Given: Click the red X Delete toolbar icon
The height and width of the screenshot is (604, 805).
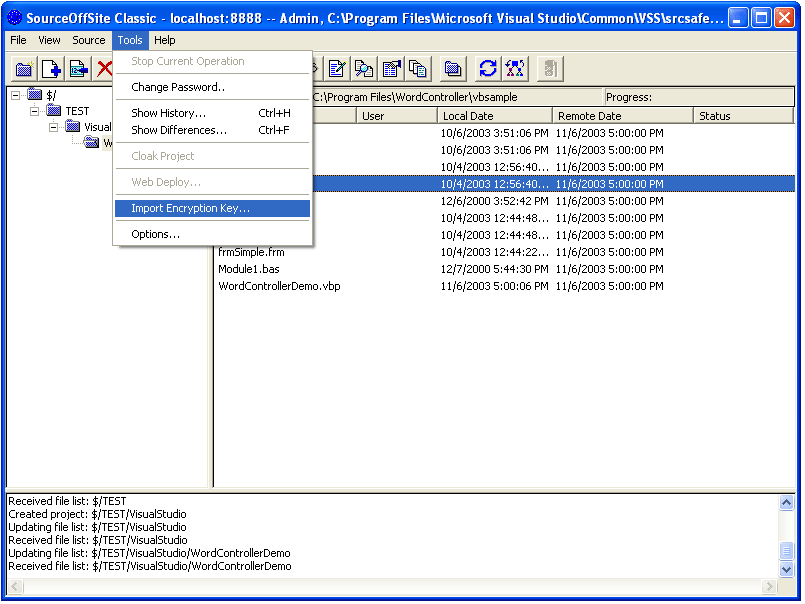Looking at the screenshot, I should 104,68.
